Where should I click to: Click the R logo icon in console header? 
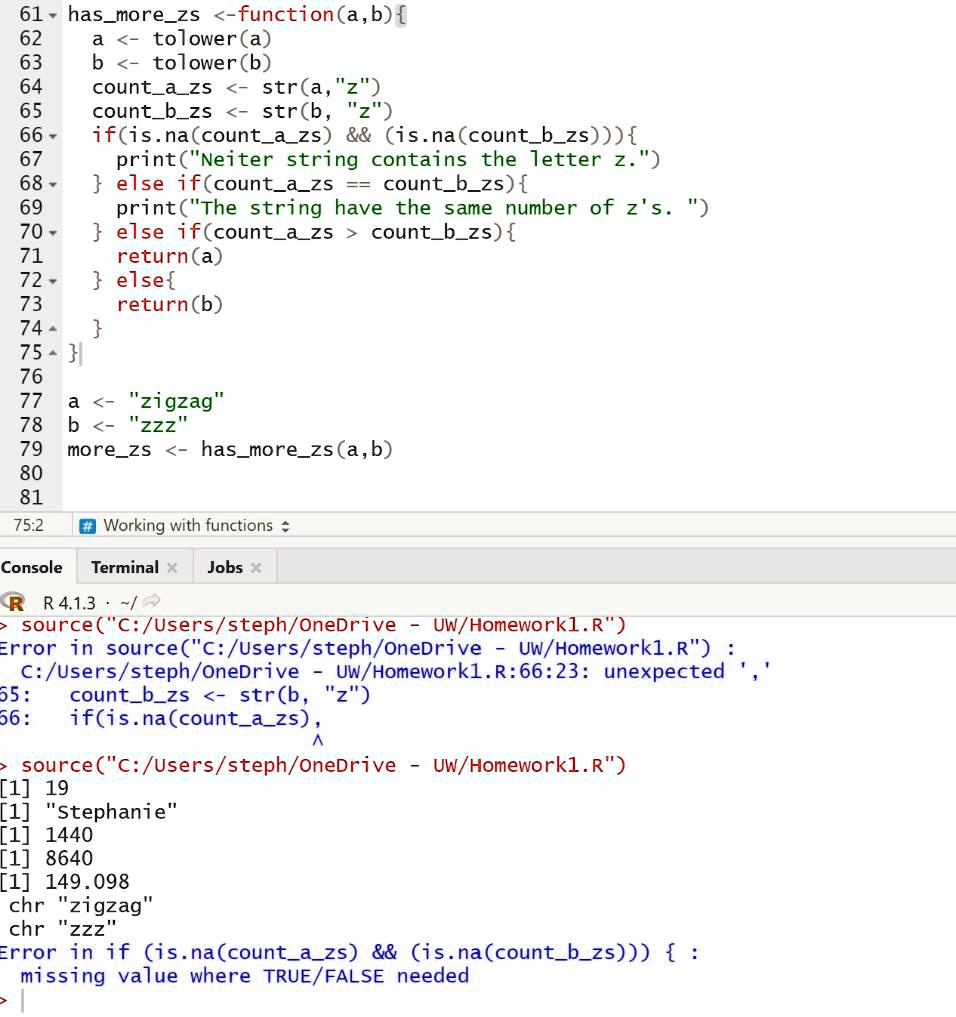coord(13,602)
